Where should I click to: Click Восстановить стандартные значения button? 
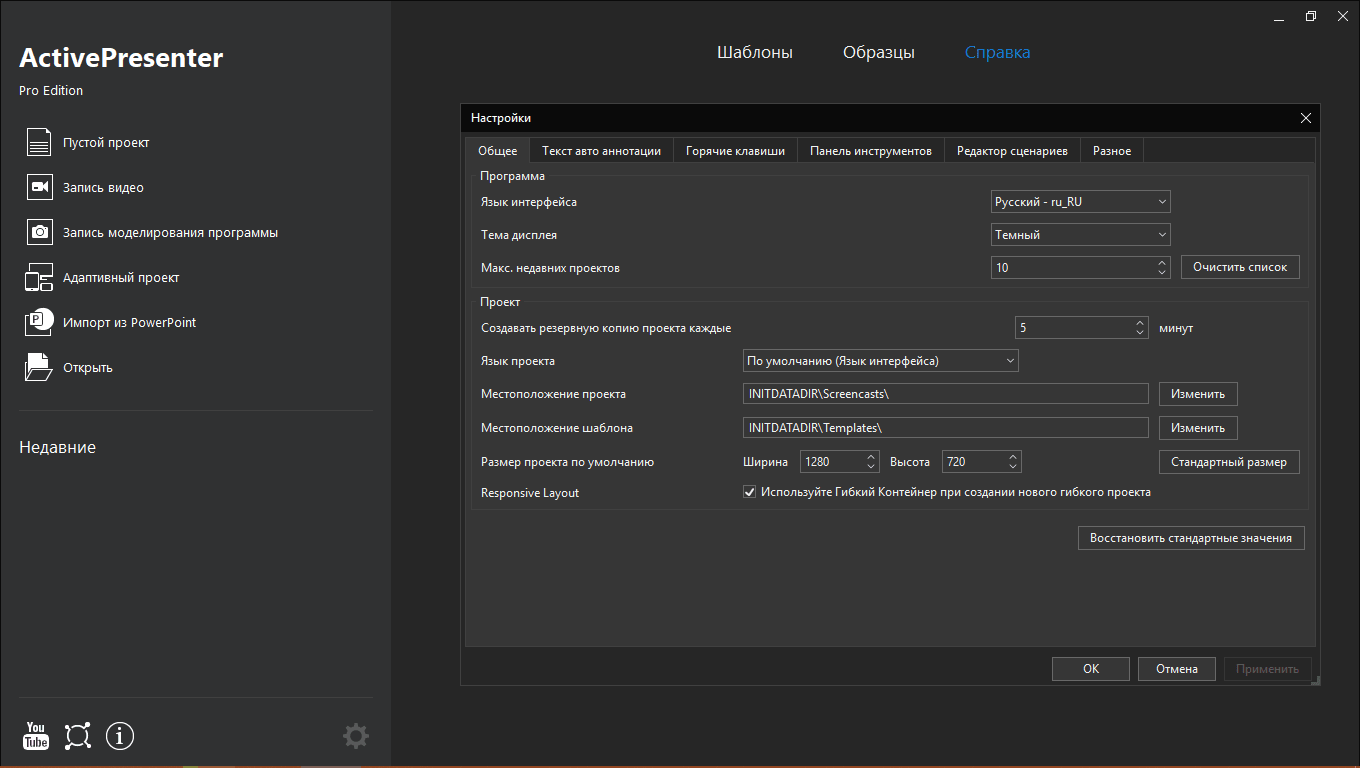coord(1191,538)
